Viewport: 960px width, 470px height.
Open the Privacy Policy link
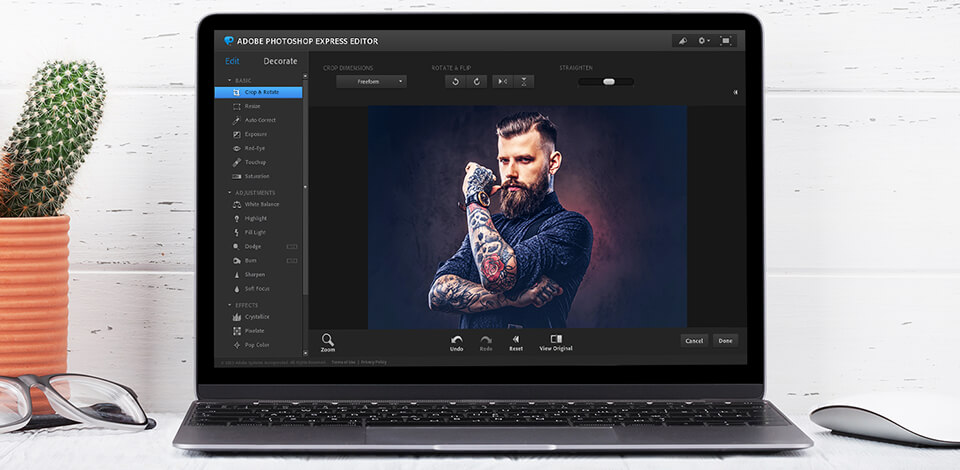coord(373,362)
